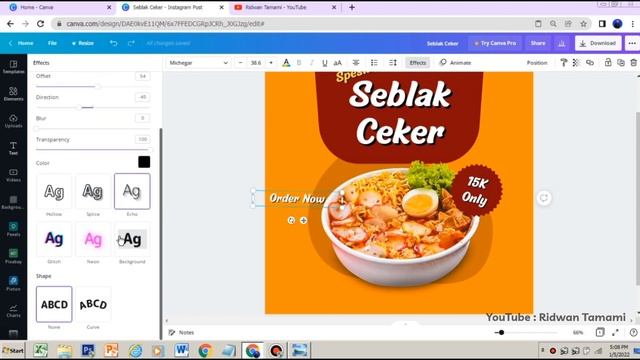
Task: Select the Curve shape option
Action: pos(93,304)
